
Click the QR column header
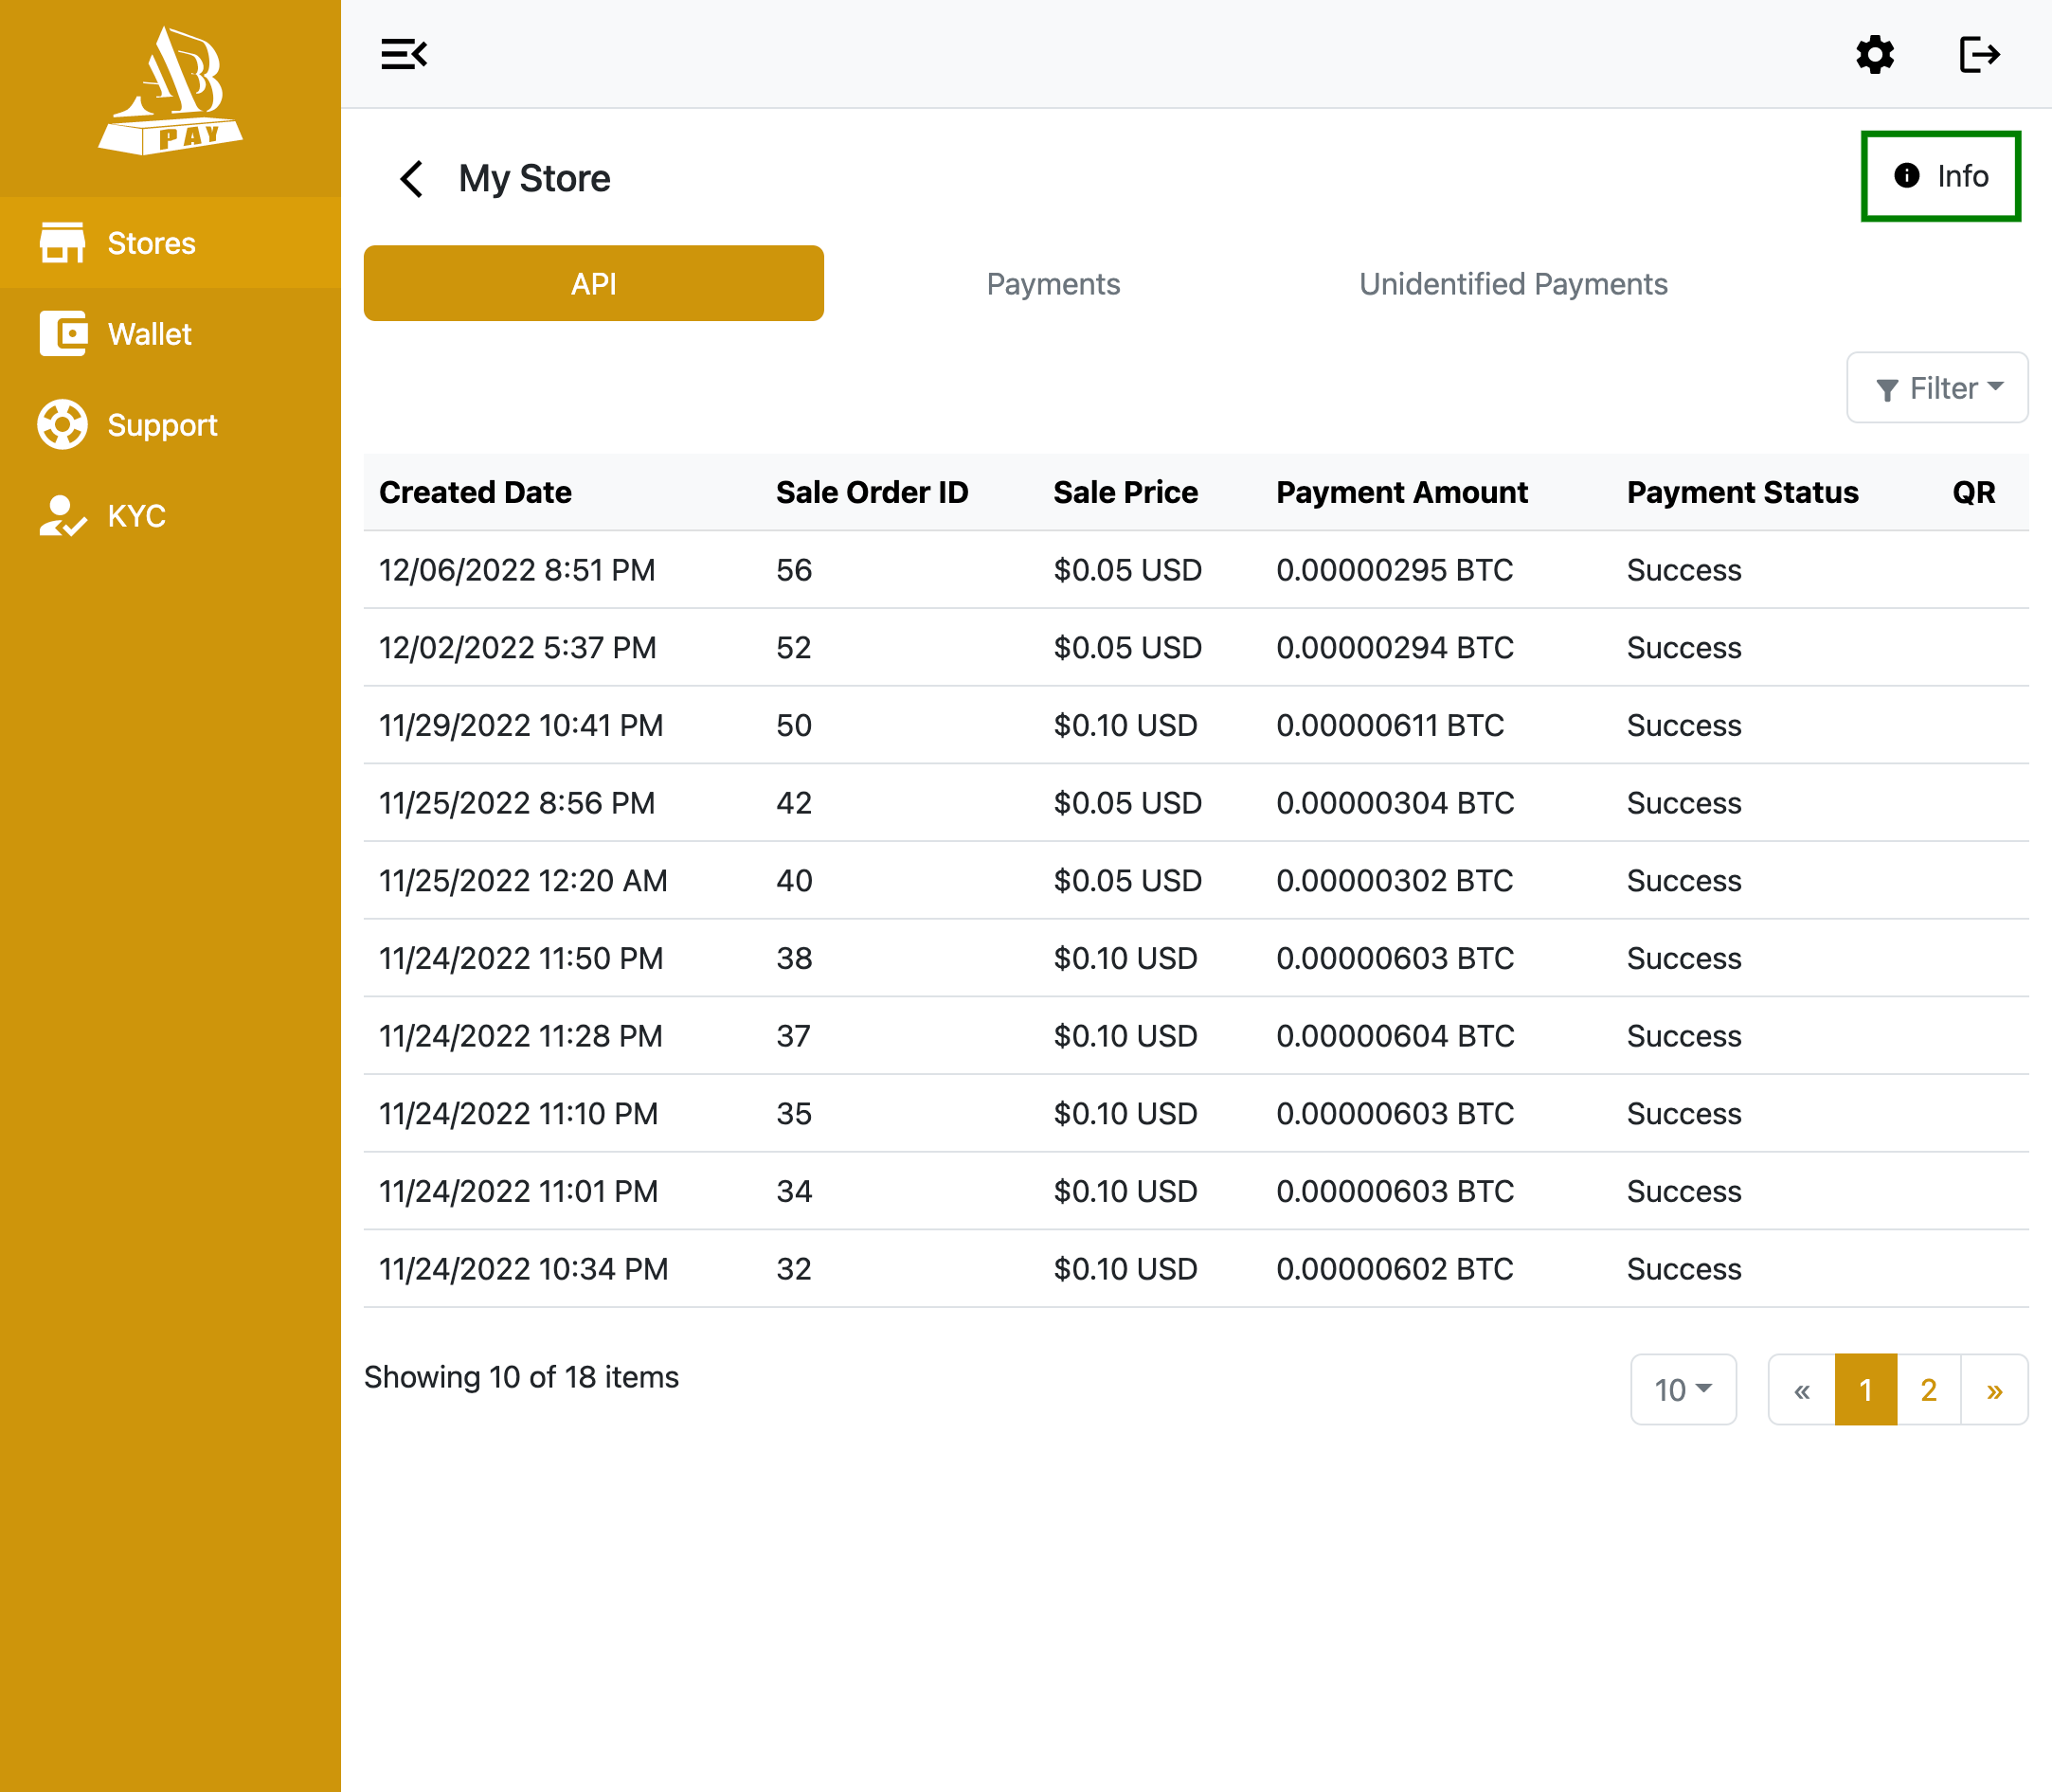coord(1974,492)
